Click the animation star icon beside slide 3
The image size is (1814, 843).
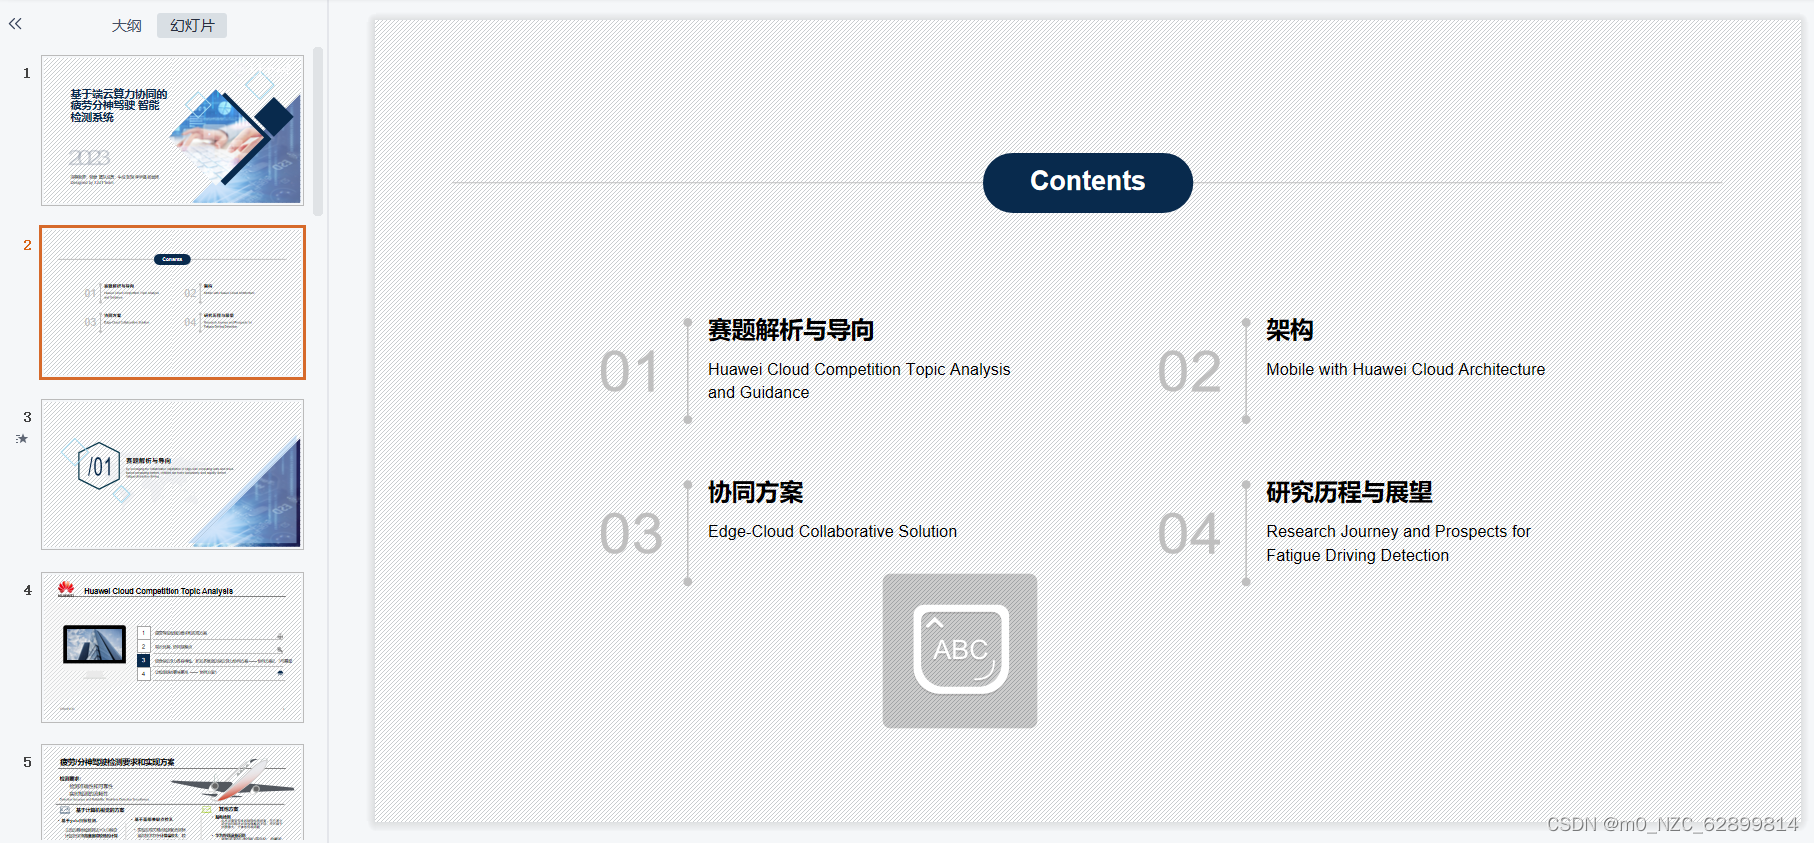22,438
